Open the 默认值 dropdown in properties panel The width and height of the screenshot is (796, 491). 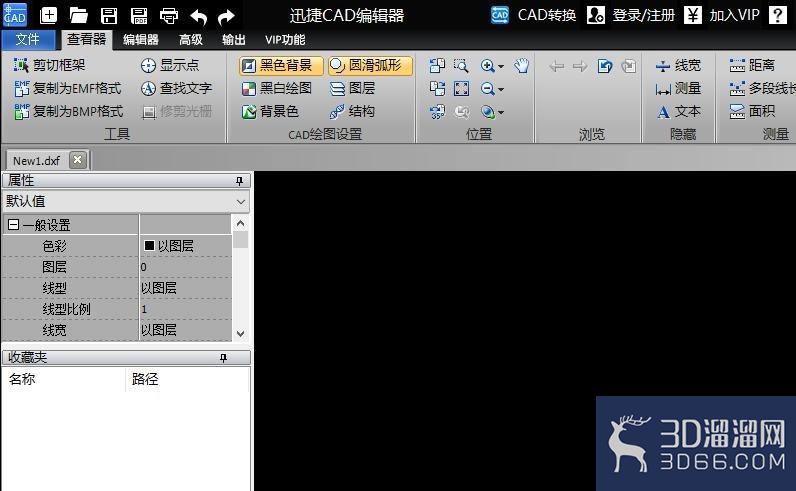click(x=241, y=202)
